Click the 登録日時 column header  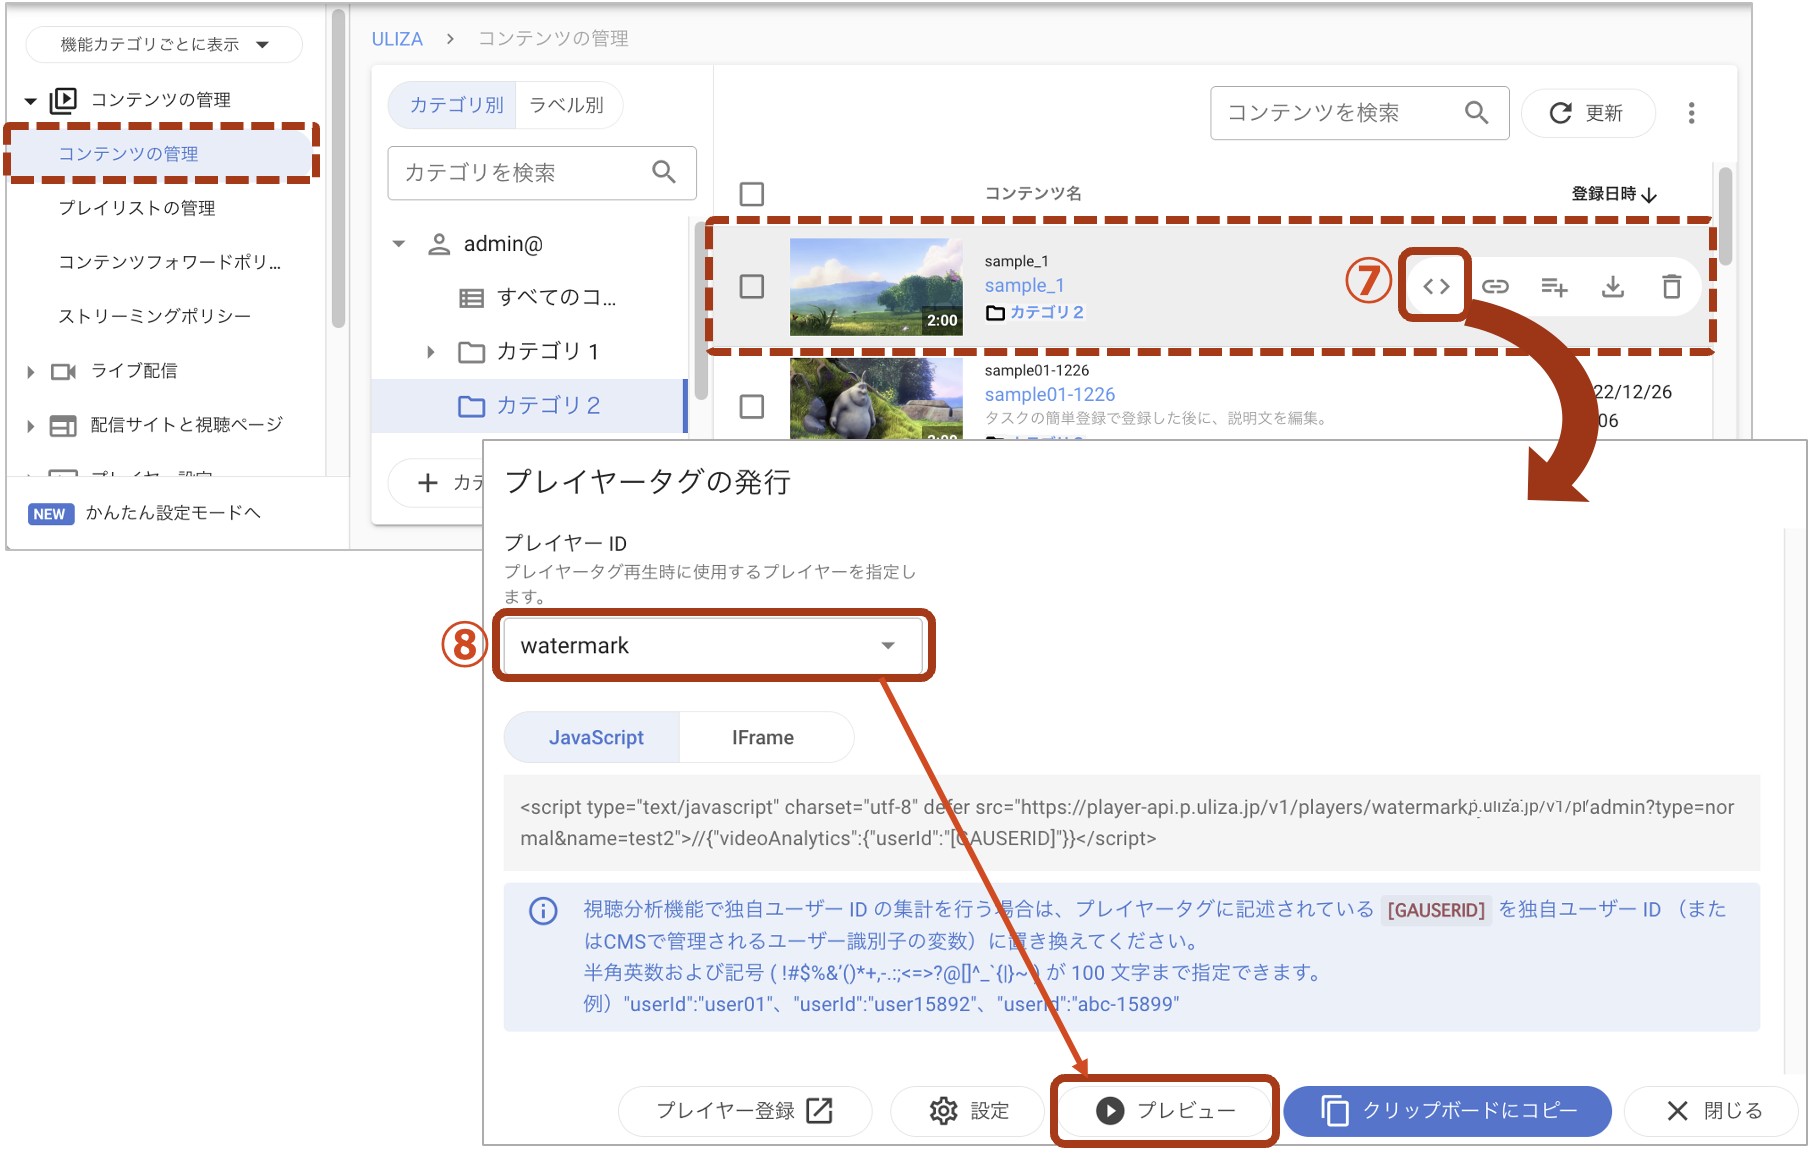click(1603, 194)
